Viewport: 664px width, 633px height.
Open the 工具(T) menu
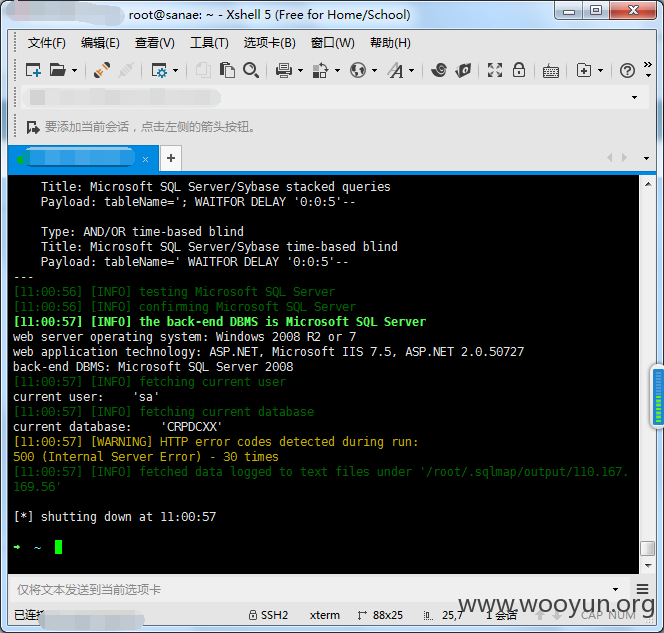(x=209, y=43)
